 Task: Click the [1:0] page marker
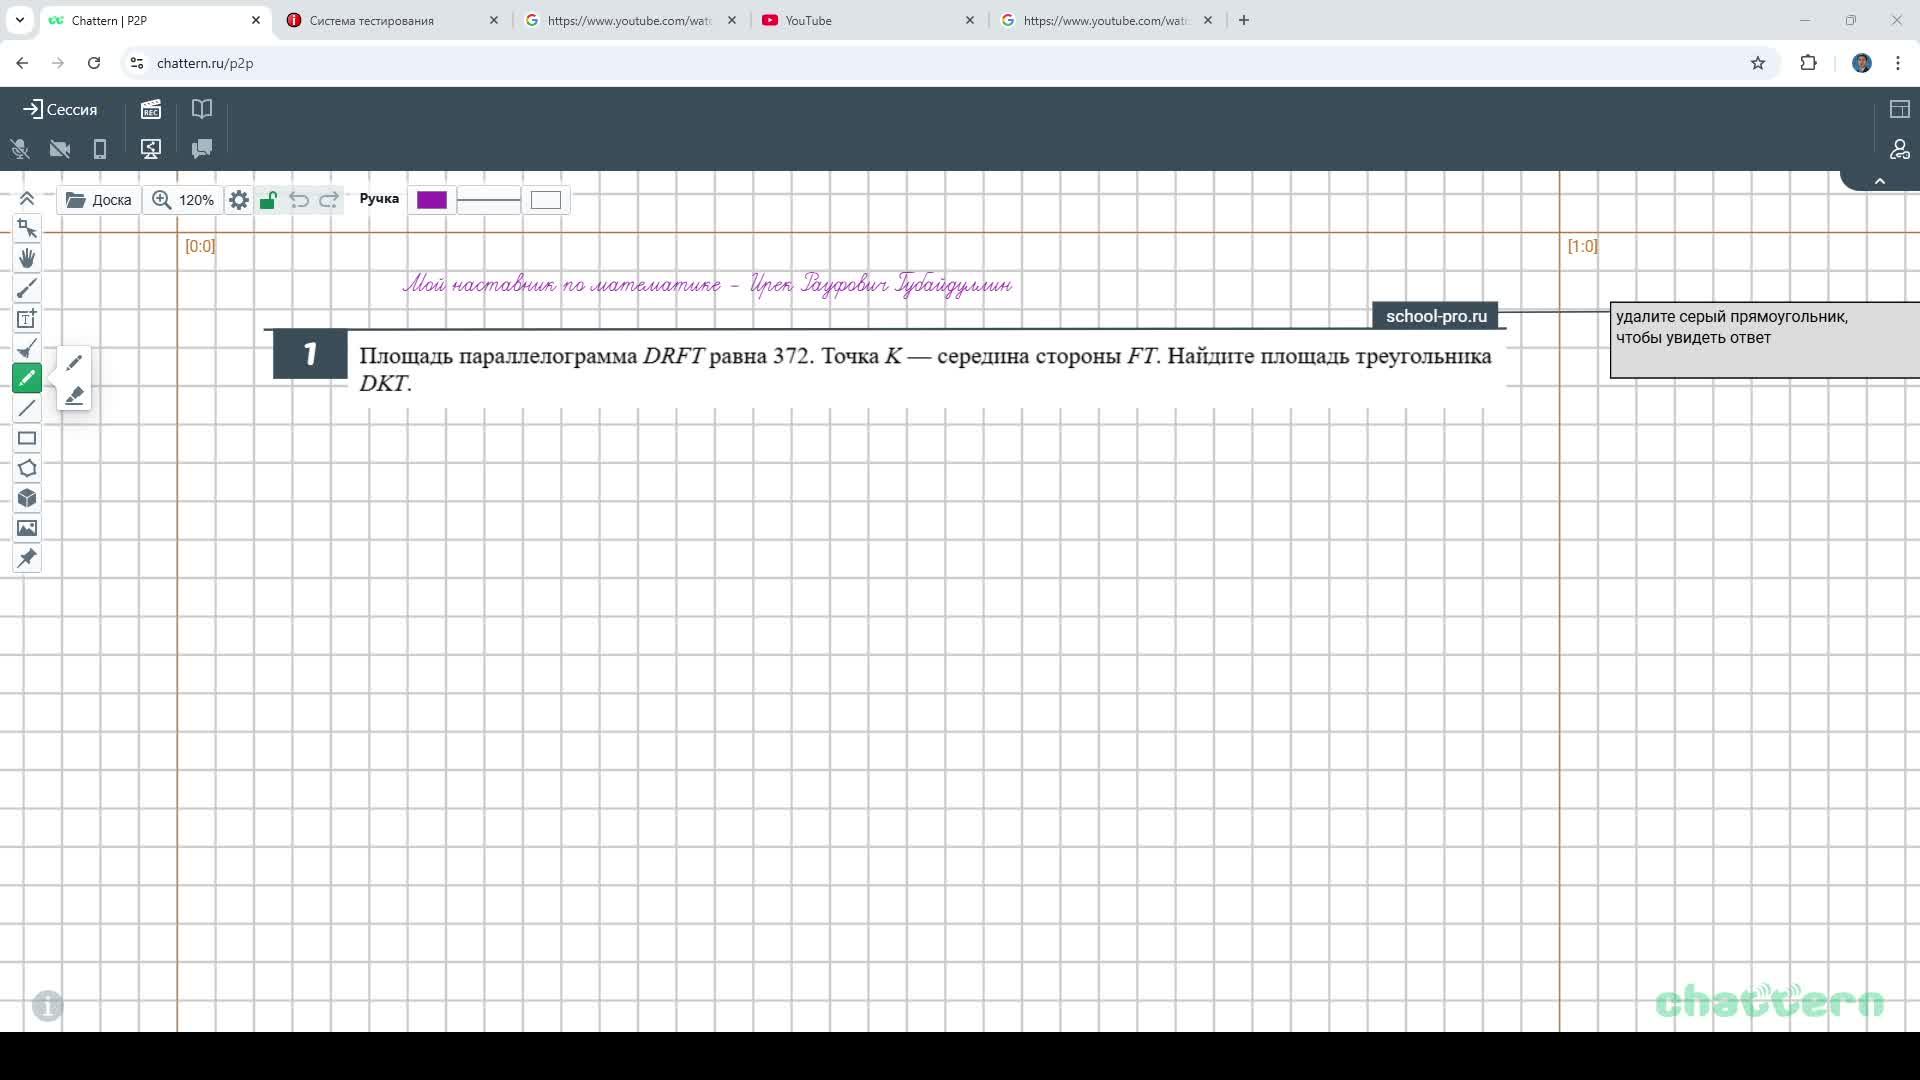[1582, 246]
